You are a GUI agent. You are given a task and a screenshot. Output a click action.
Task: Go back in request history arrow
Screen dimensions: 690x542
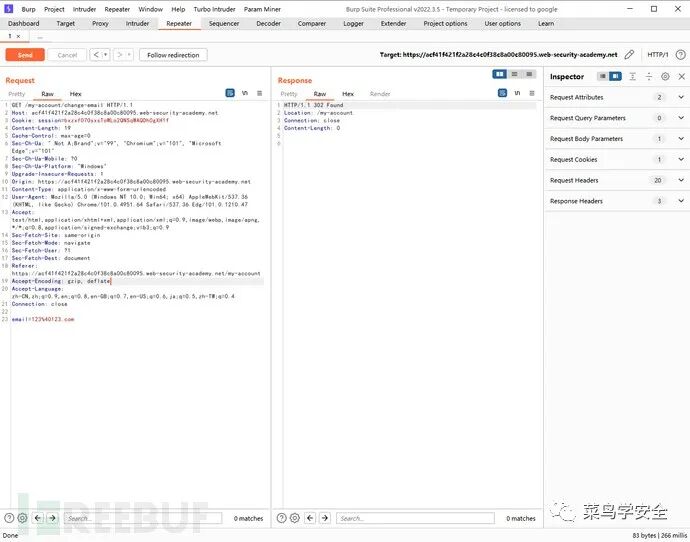(96, 55)
